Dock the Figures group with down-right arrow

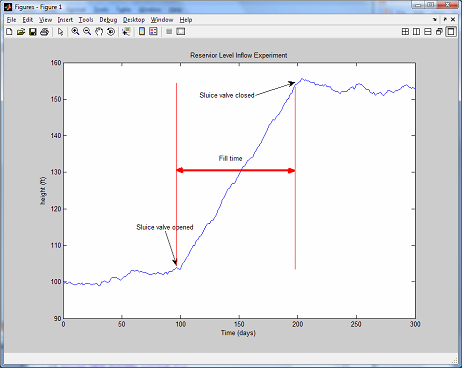click(x=435, y=20)
